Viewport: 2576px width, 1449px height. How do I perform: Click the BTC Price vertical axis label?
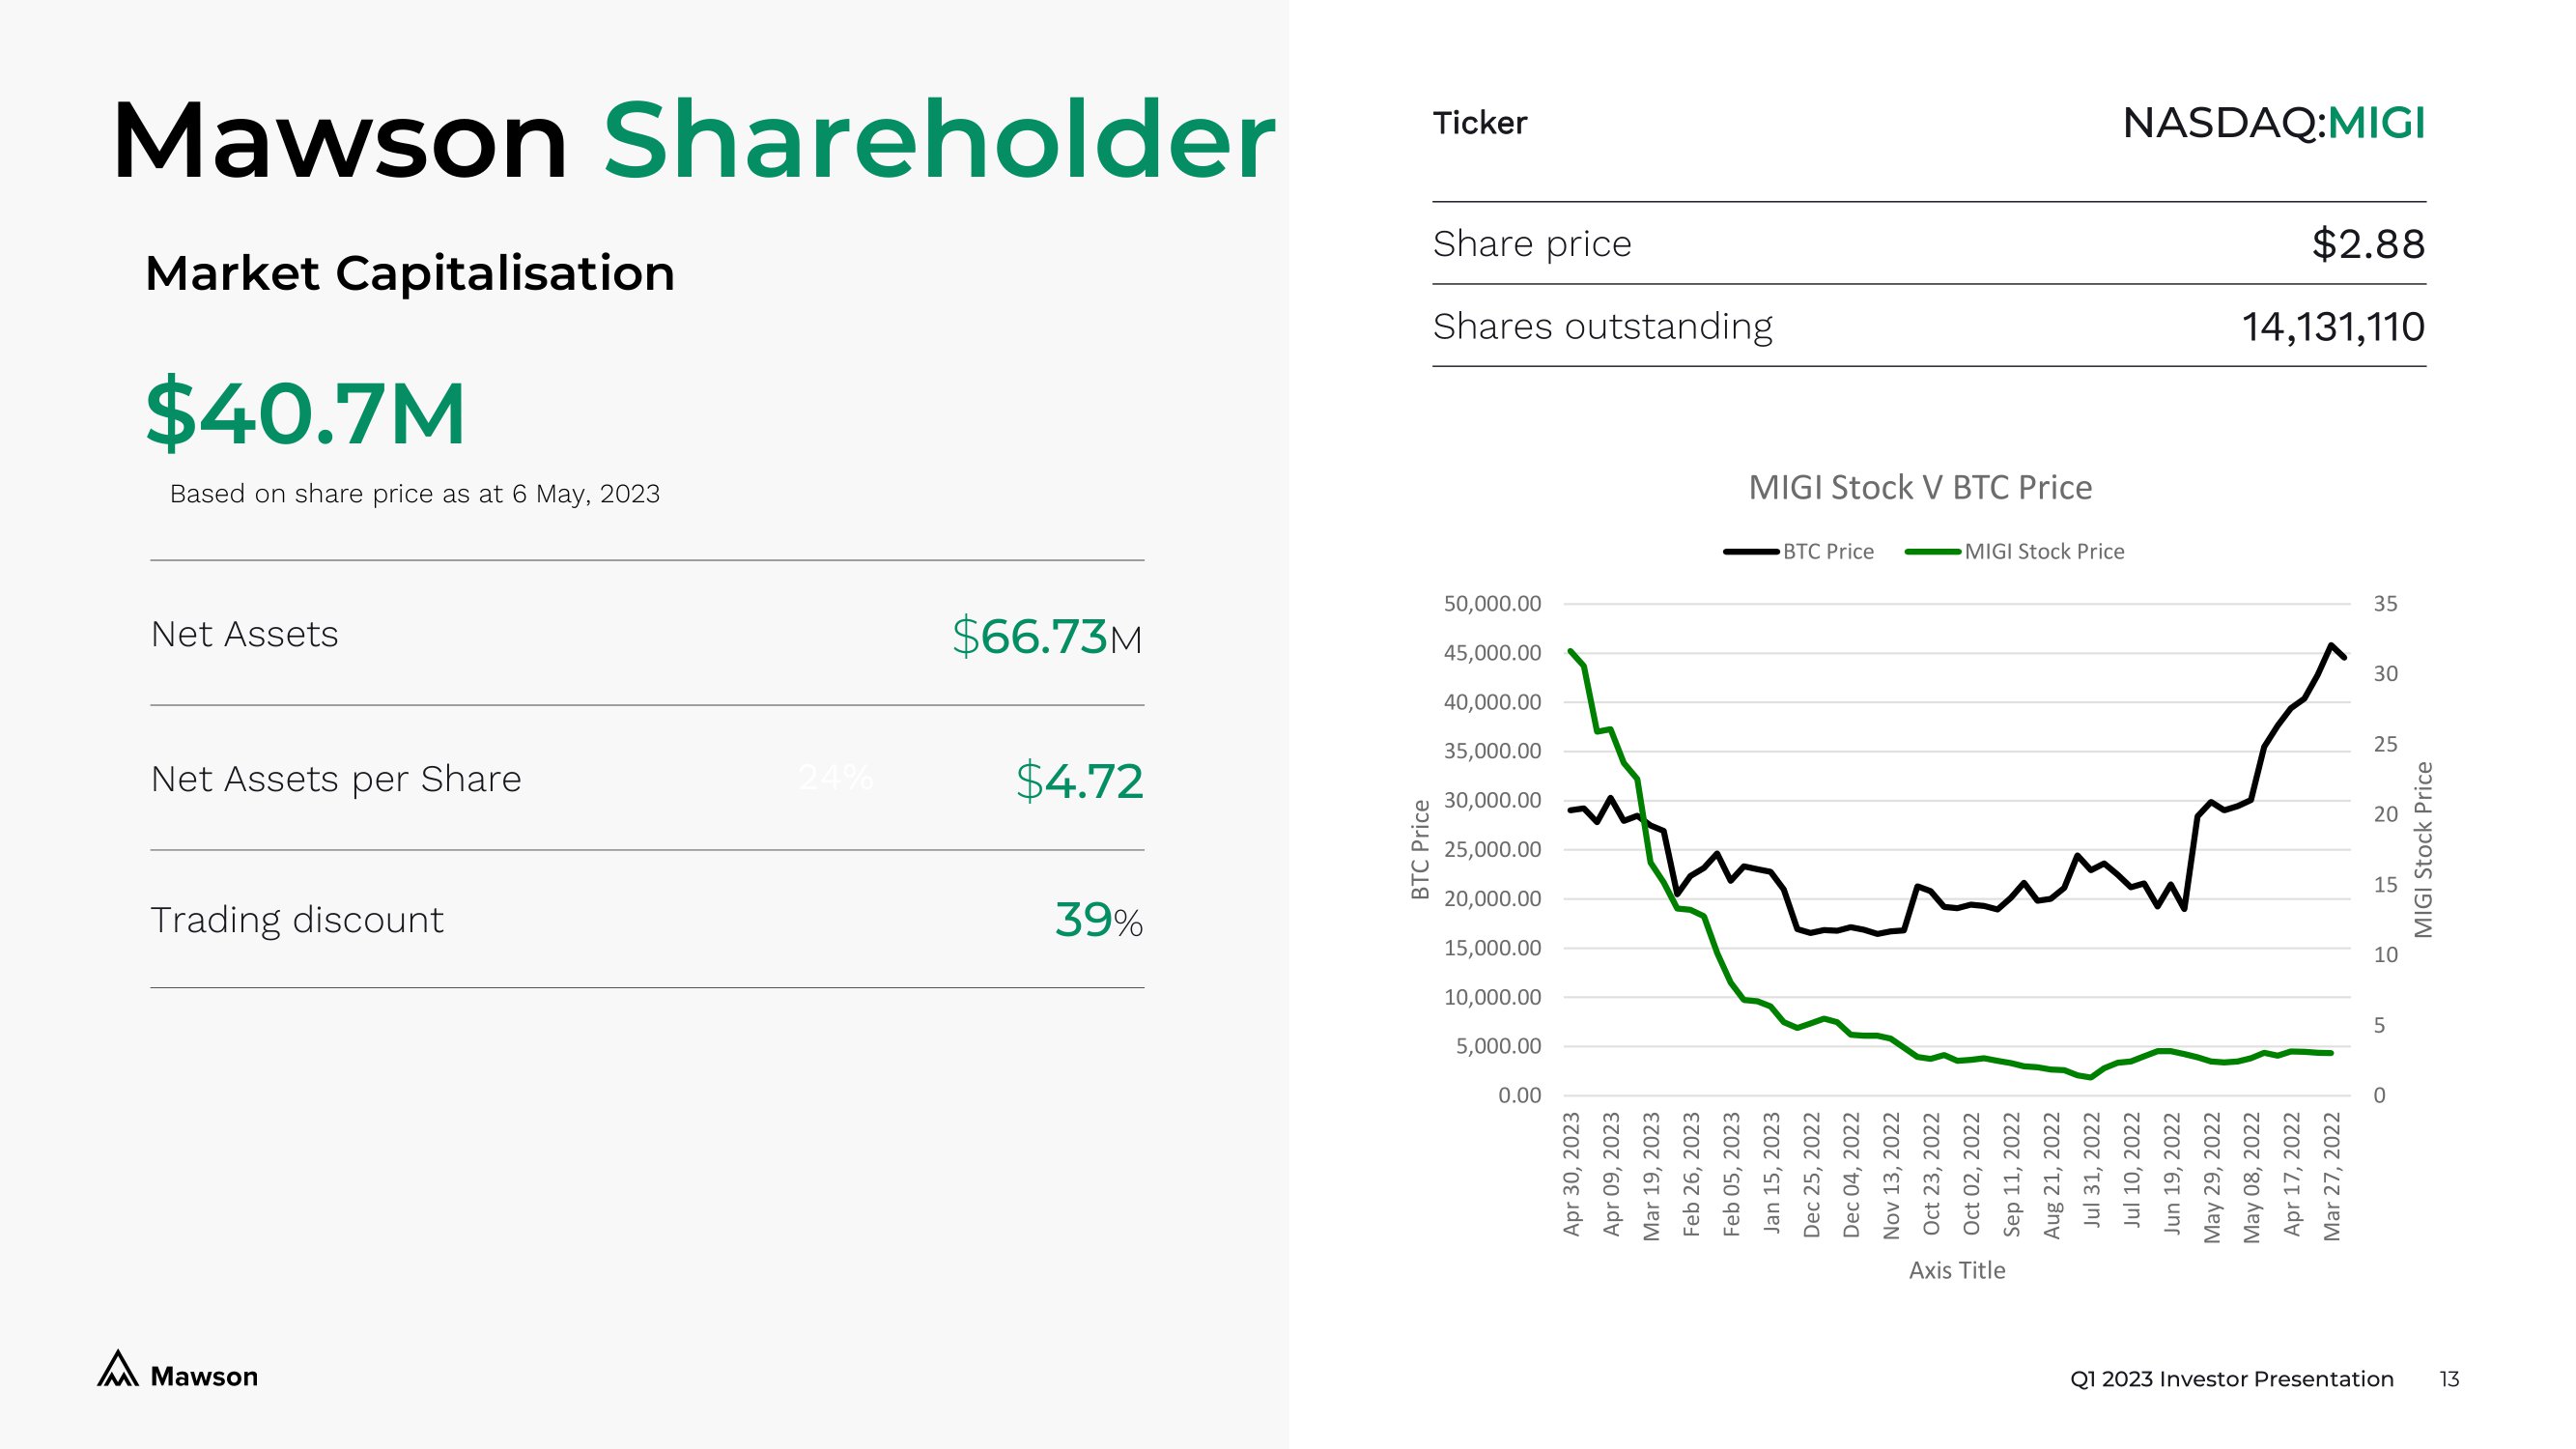tap(1420, 849)
